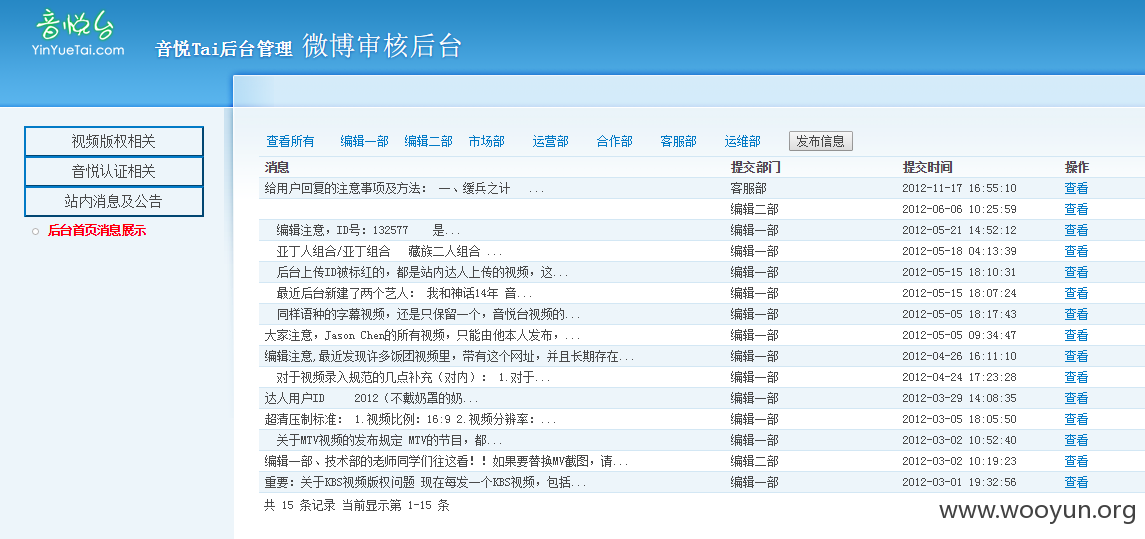Click 客服部 in the department column
This screenshot has height=539, width=1145.
click(748, 188)
